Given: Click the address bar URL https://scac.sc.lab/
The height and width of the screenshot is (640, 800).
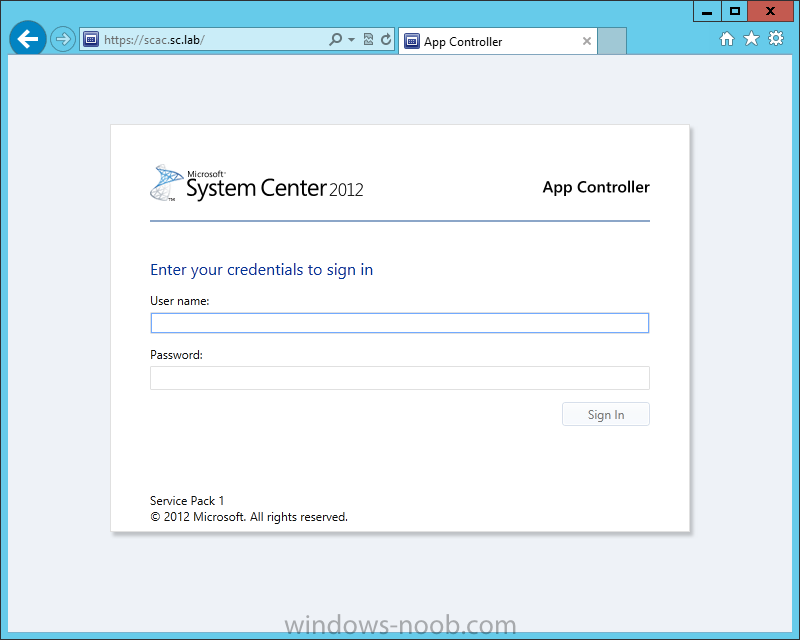Looking at the screenshot, I should 154,40.
